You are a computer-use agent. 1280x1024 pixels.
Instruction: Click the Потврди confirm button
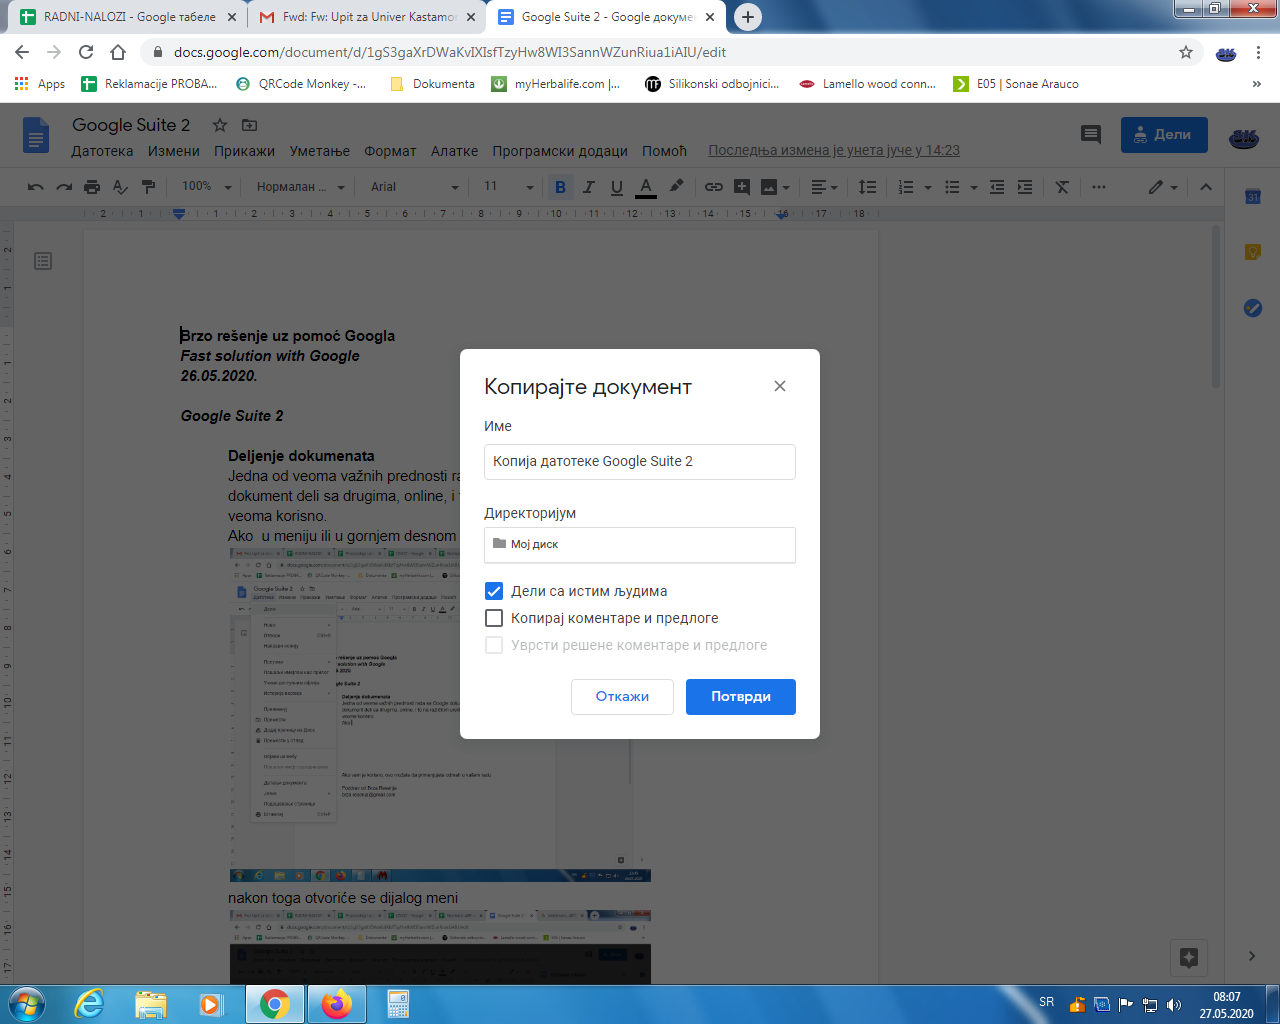(741, 697)
